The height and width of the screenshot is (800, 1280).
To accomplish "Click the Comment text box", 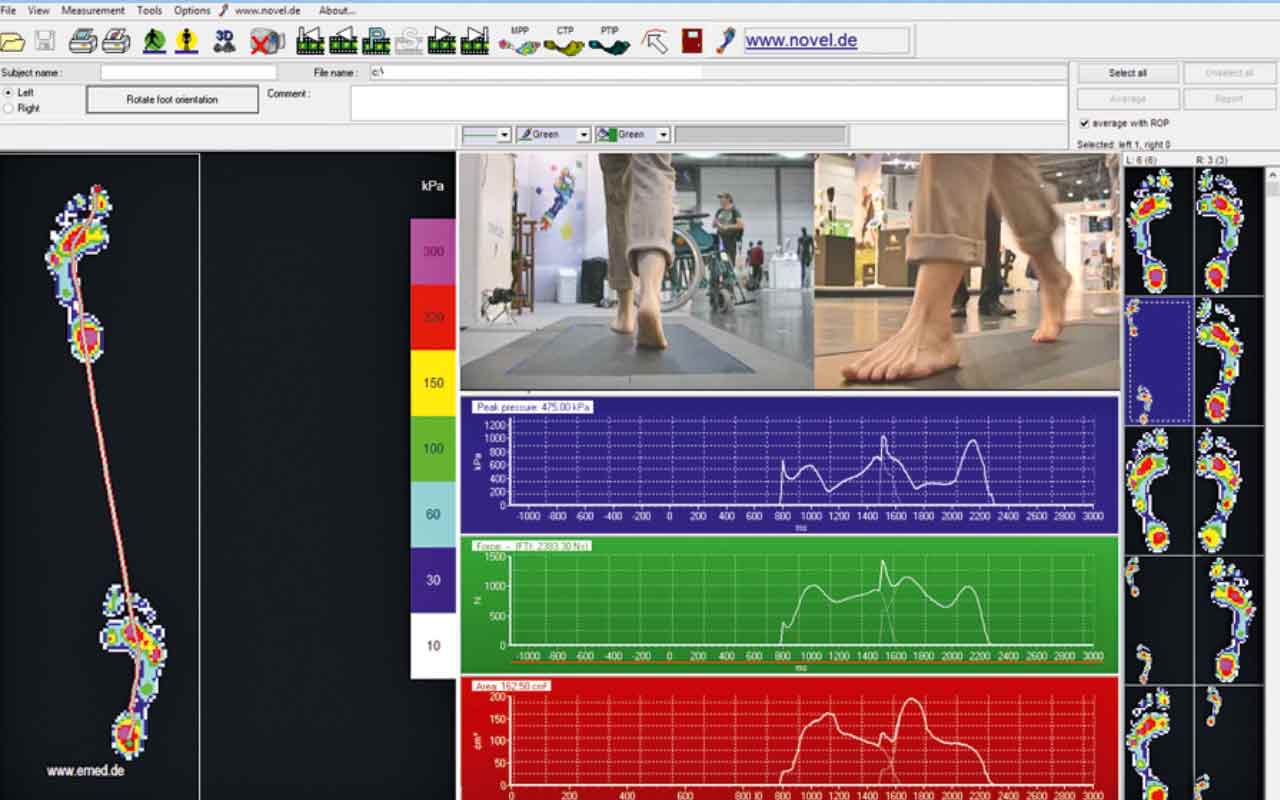I will point(709,103).
